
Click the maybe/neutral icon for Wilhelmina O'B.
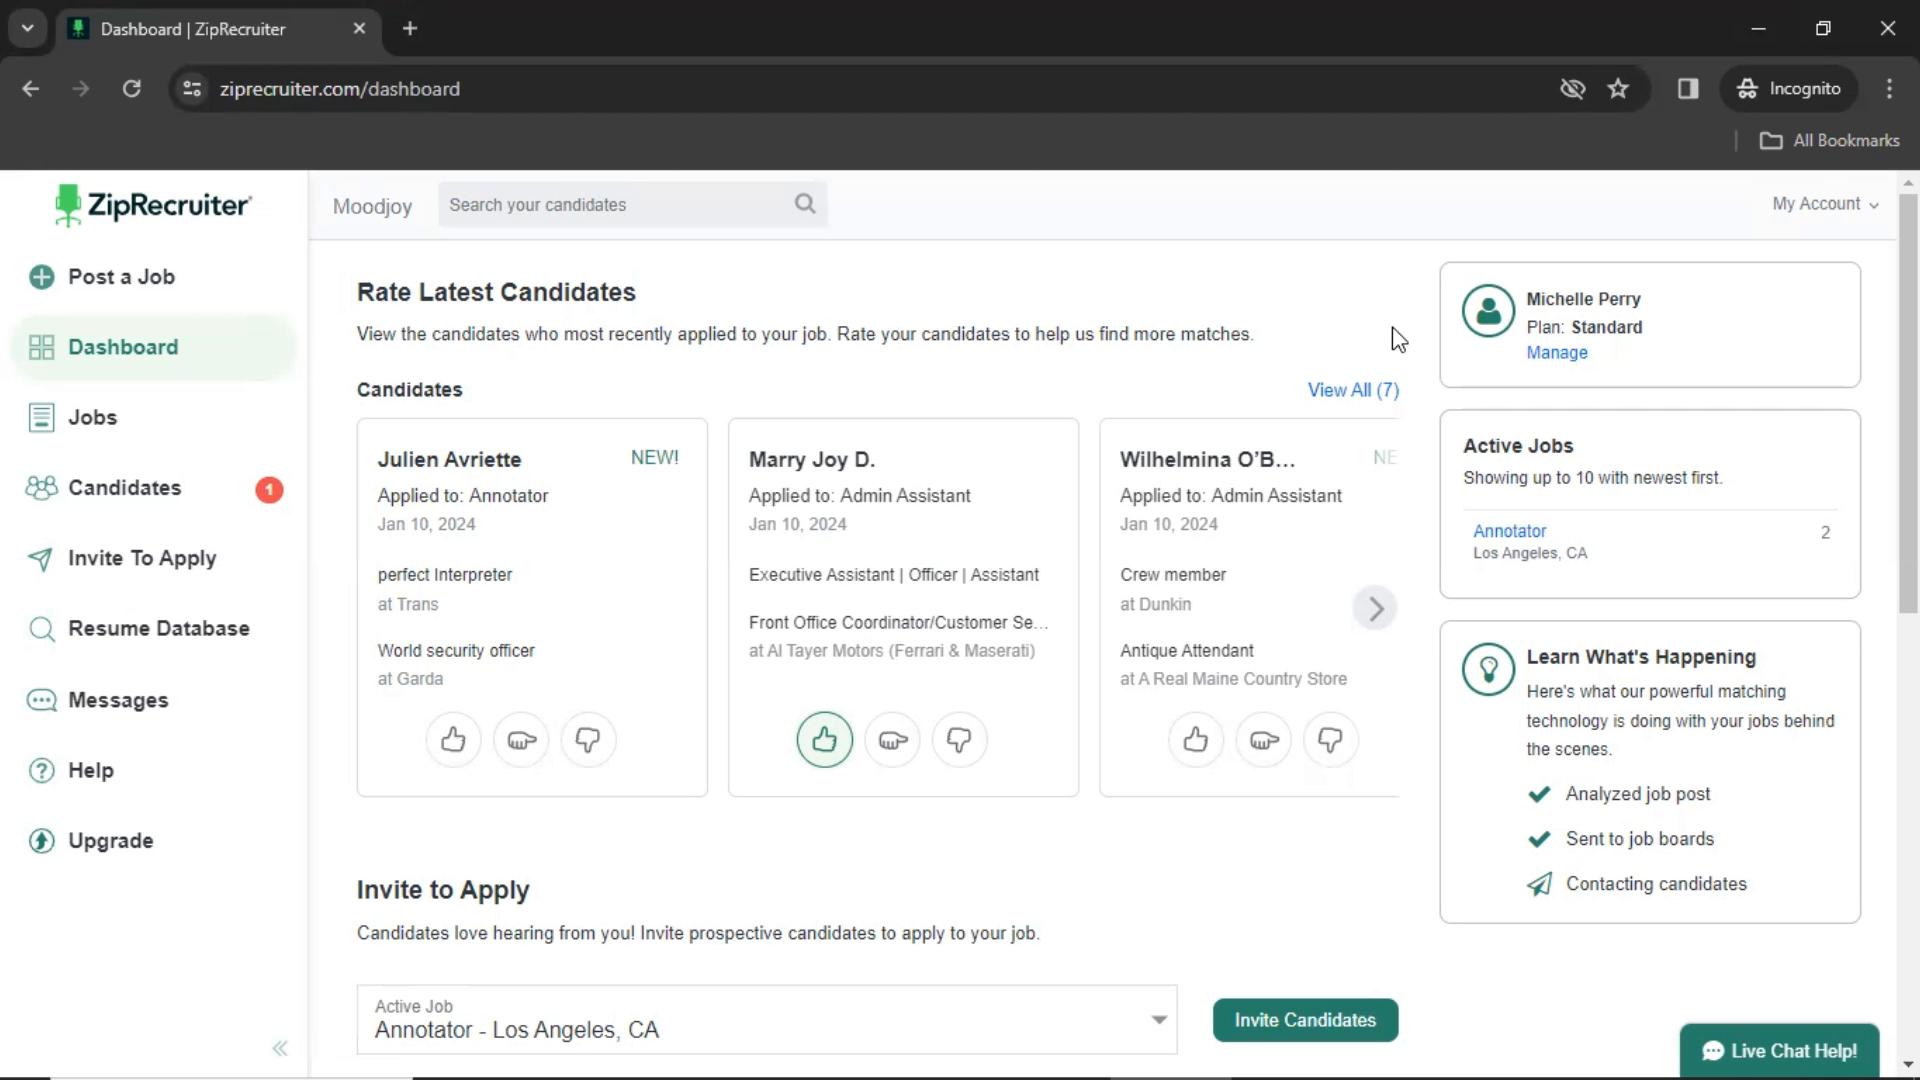pyautogui.click(x=1263, y=740)
